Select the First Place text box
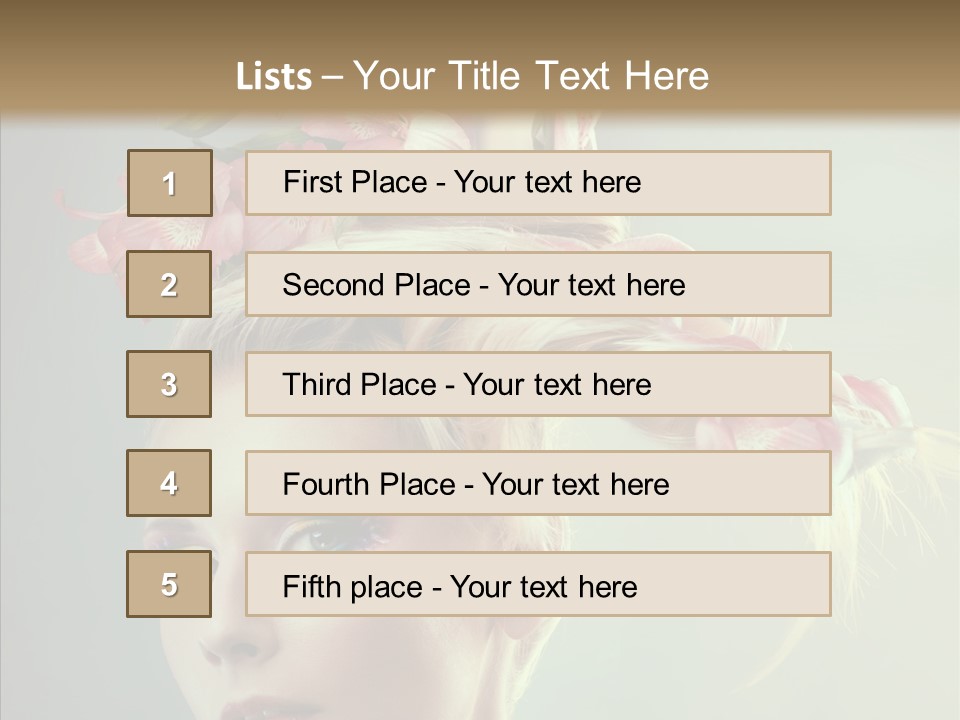960x720 pixels. pyautogui.click(x=538, y=183)
